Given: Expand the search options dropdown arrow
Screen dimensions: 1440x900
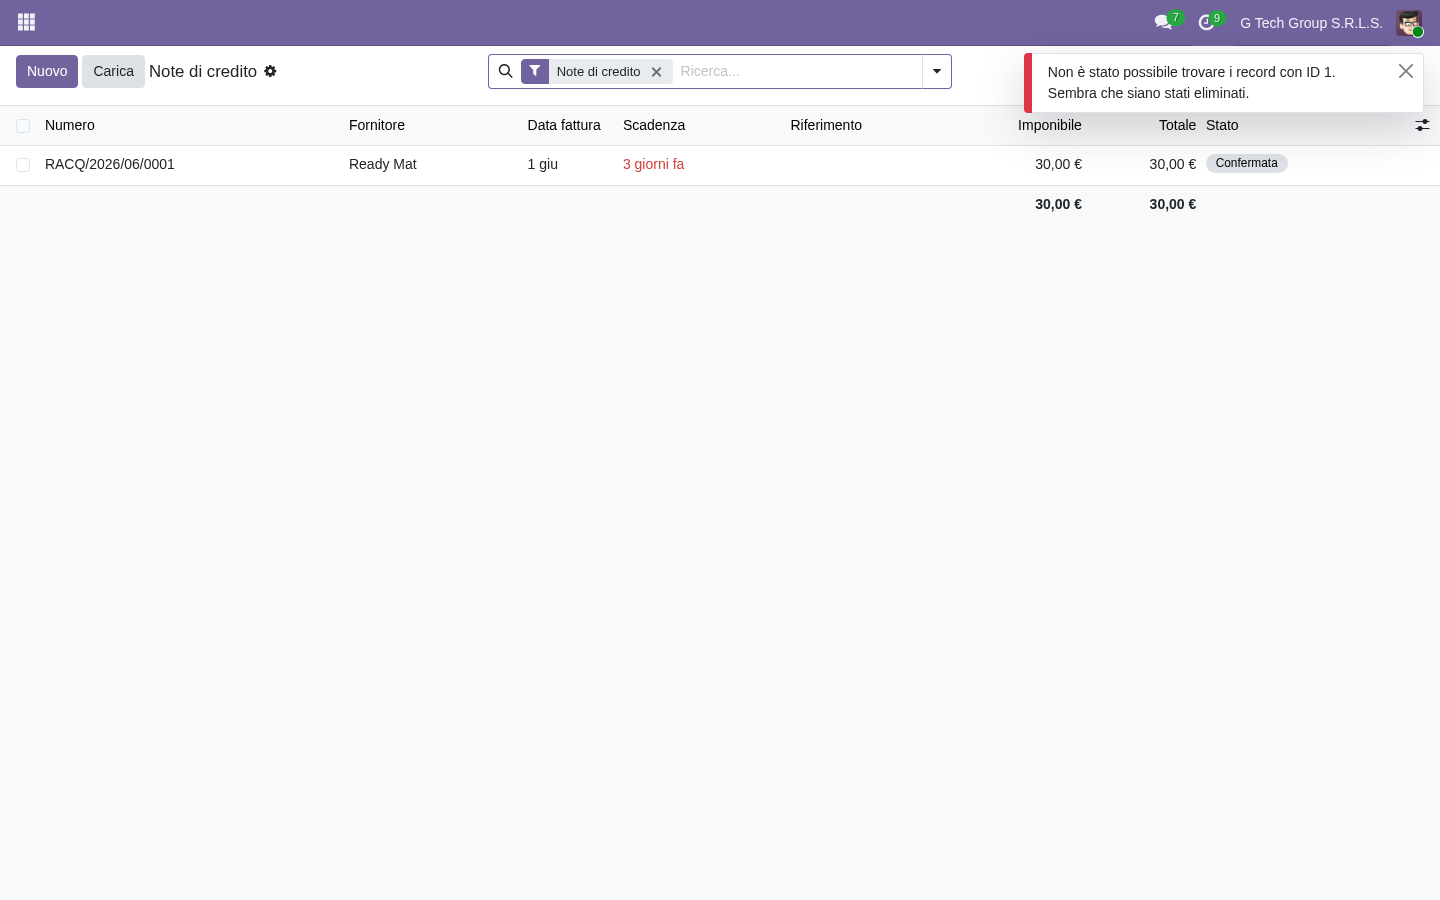Looking at the screenshot, I should click(937, 71).
